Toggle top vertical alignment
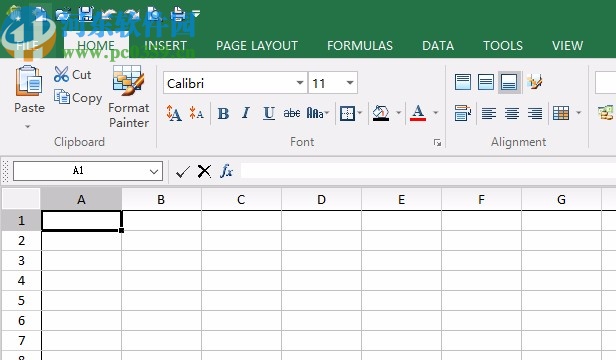Screen dimensions: 616x360 463,82
